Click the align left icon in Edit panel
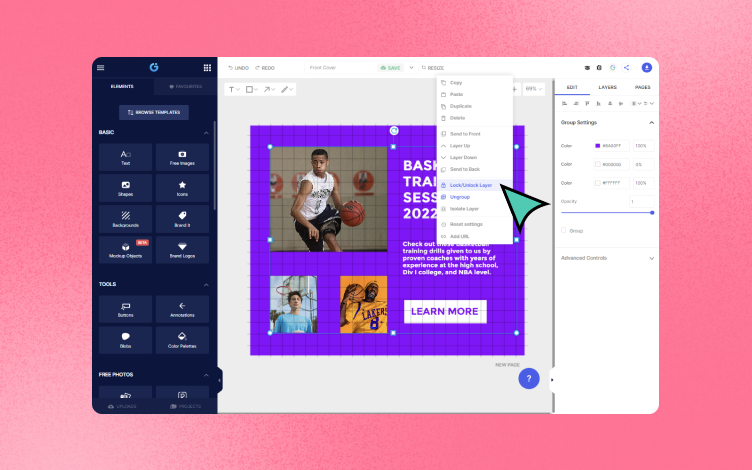This screenshot has height=470, width=752. (564, 104)
